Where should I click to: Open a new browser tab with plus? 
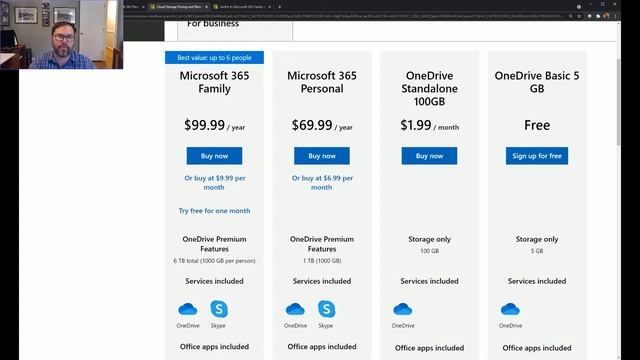(x=280, y=7)
